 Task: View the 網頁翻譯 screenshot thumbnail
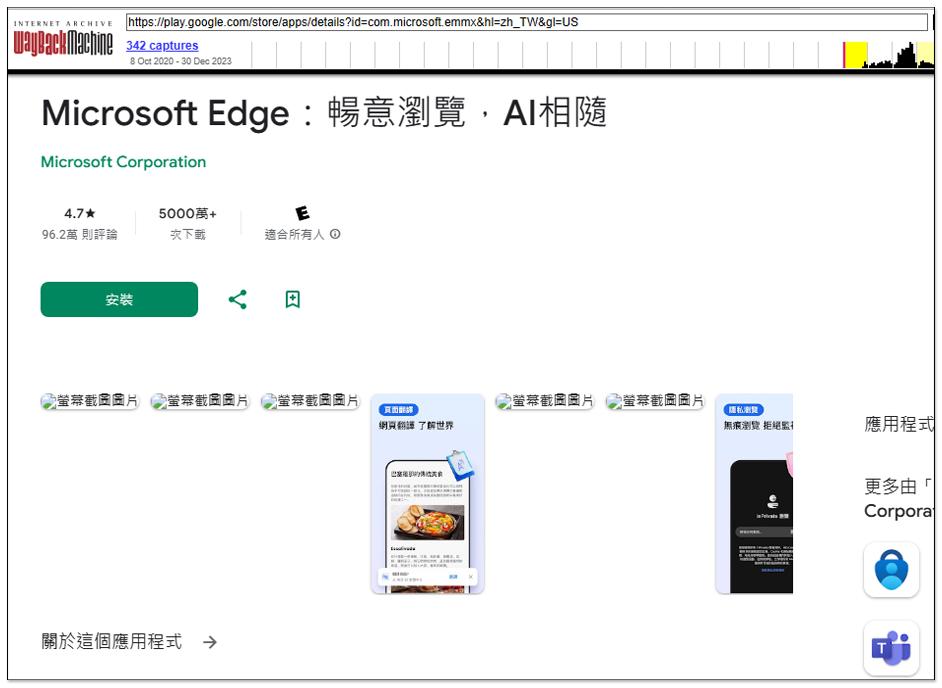427,494
